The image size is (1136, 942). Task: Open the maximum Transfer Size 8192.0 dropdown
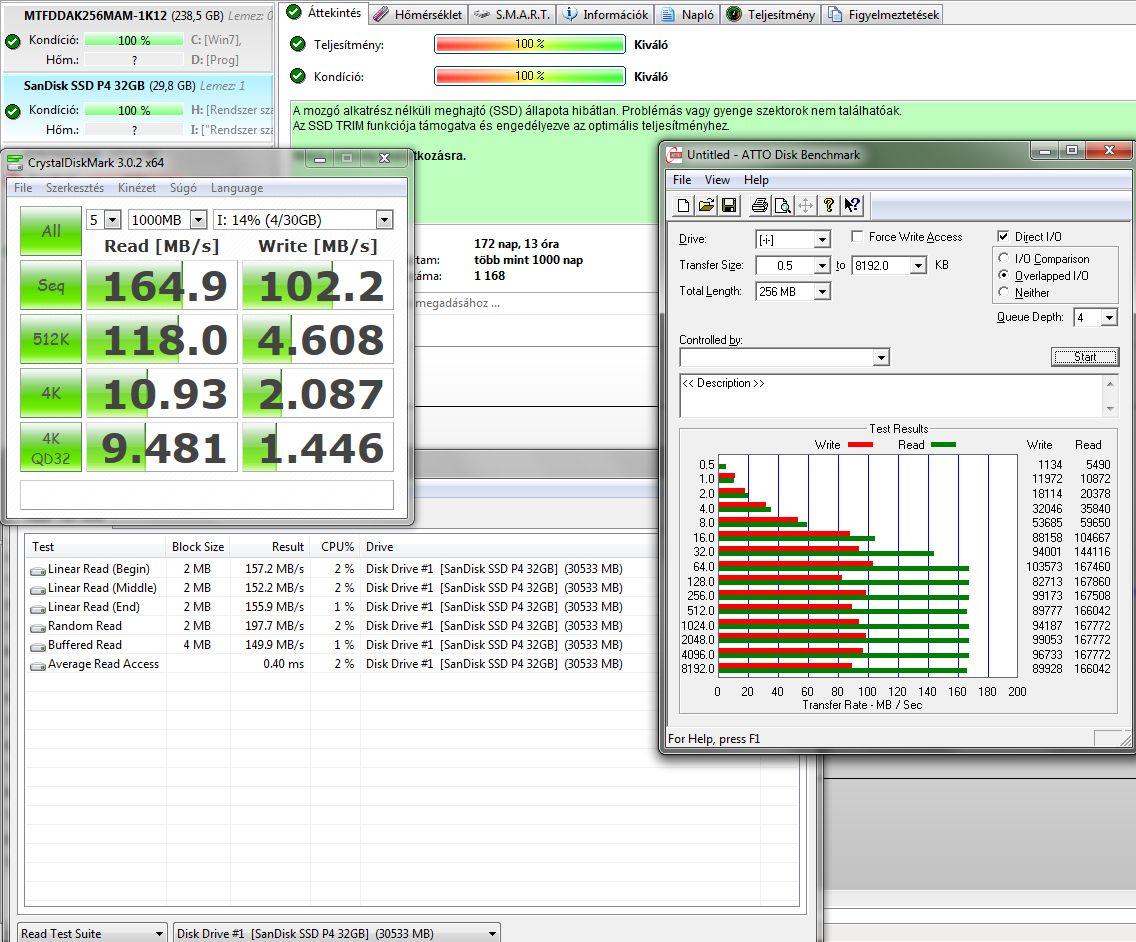918,266
